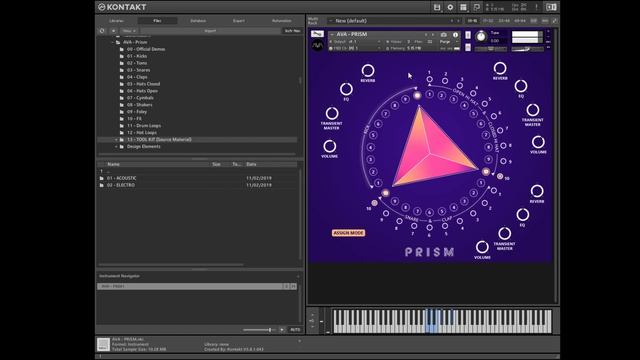The image size is (640, 360).
Task: Click the instrument thumbnail icon in info pane
Action: pyautogui.click(x=103, y=344)
